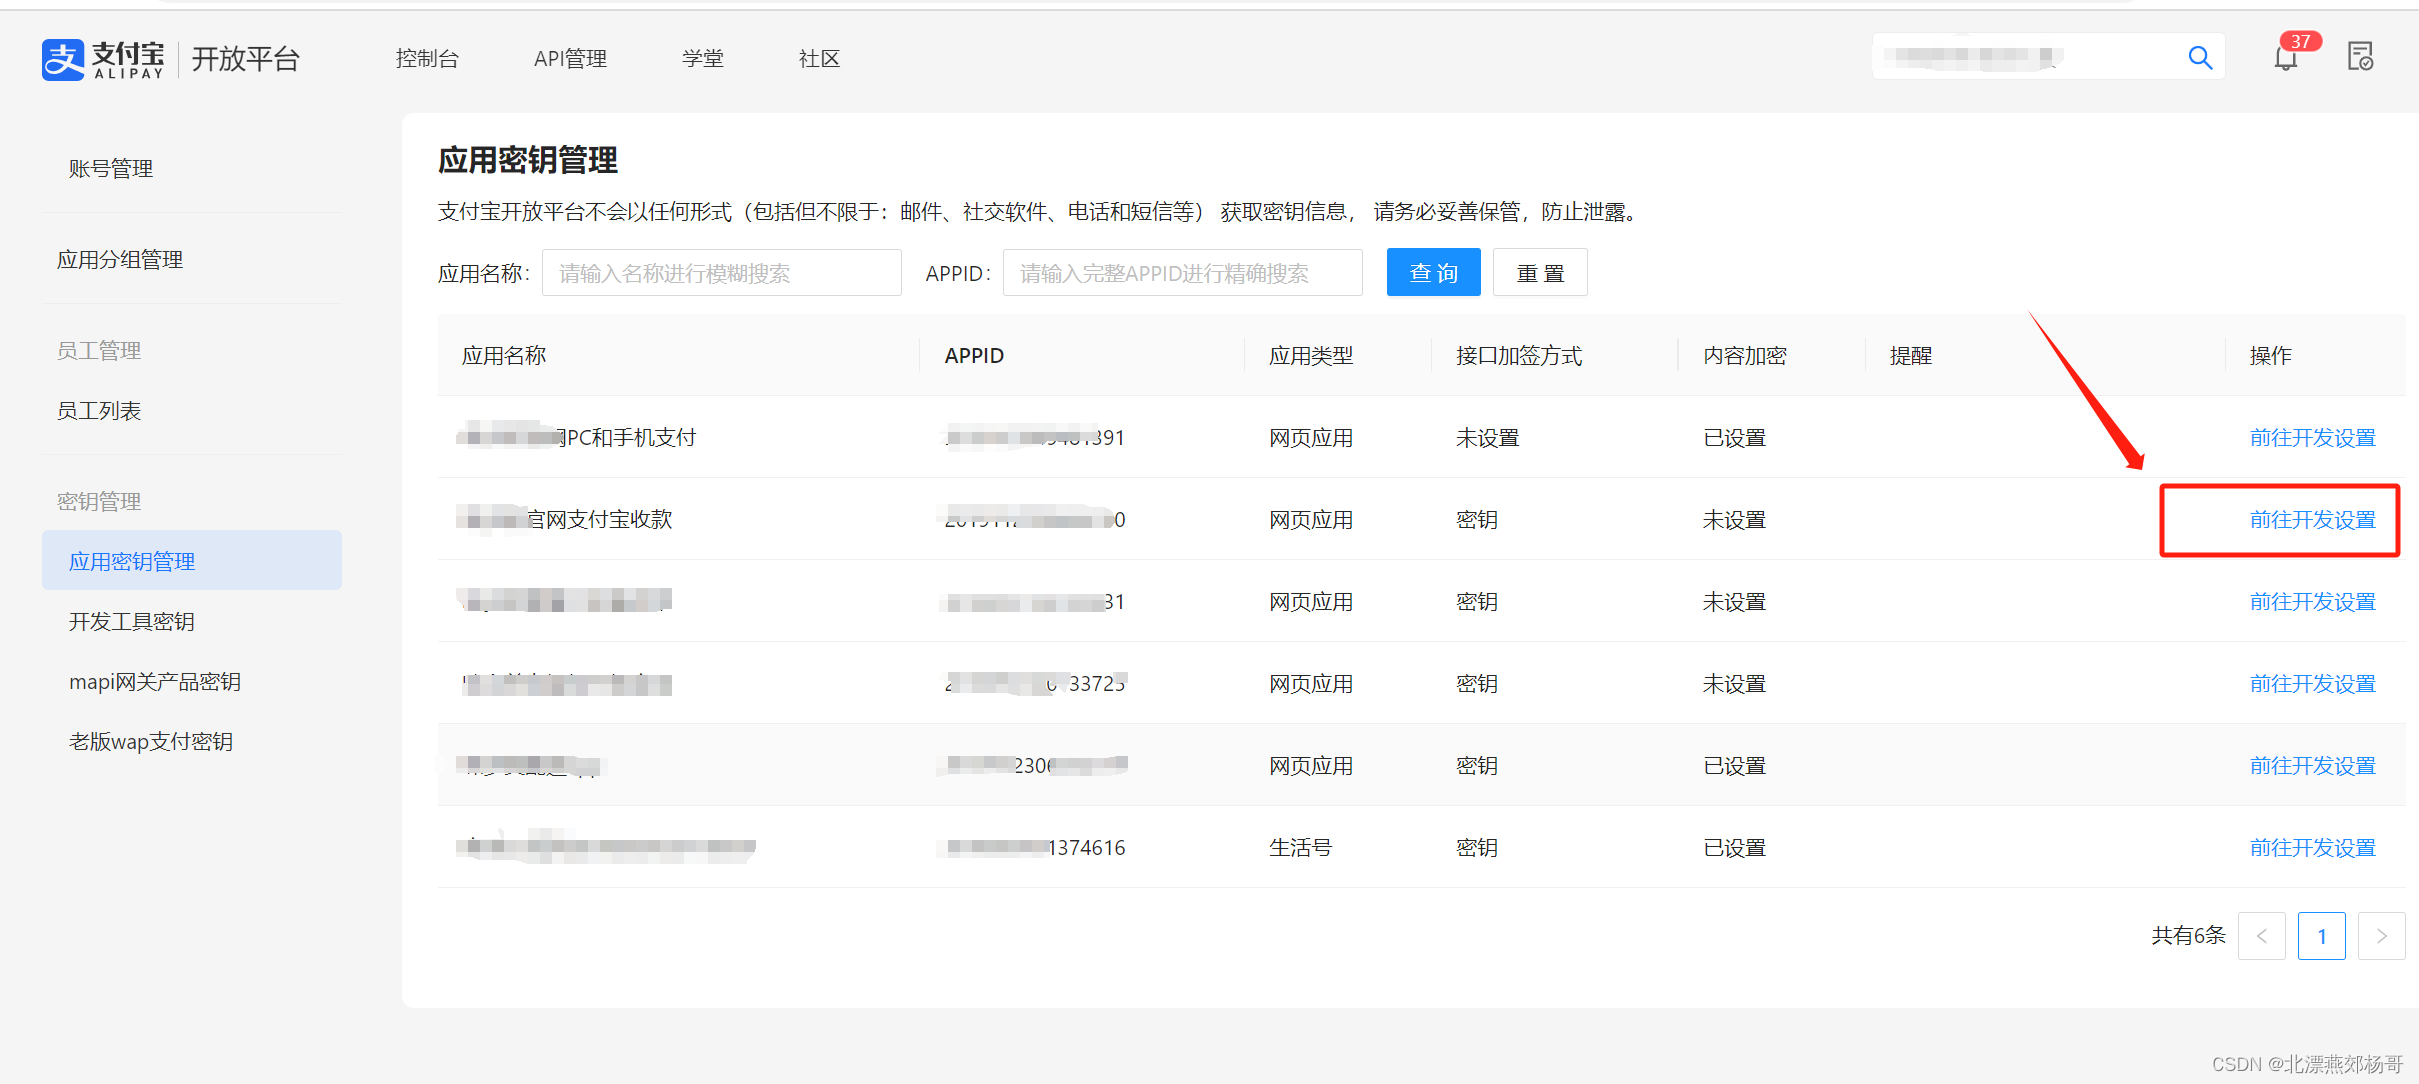Open 前往开发设置 for 官网支付宝收款 row

click(x=2312, y=520)
